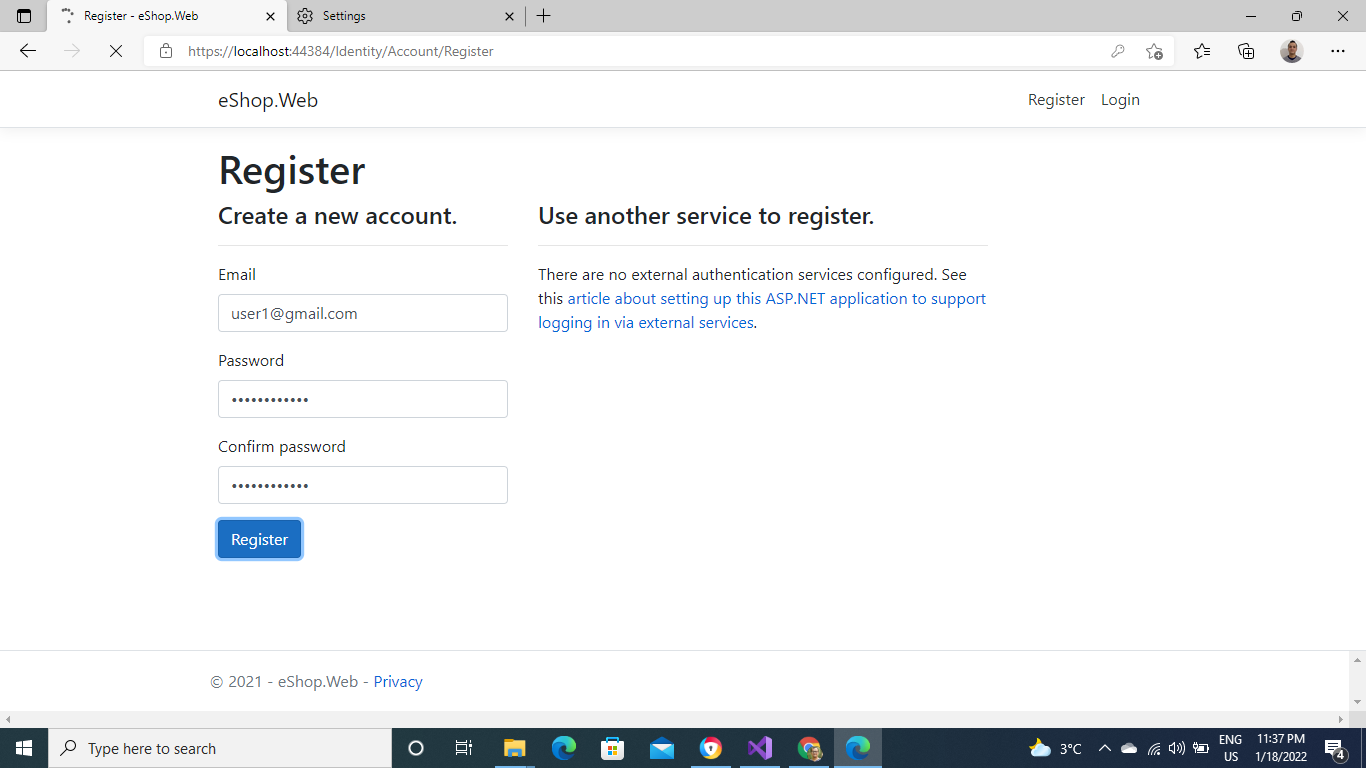The image size is (1366, 768).
Task: Show hidden icons in the system tray
Action: click(1104, 748)
